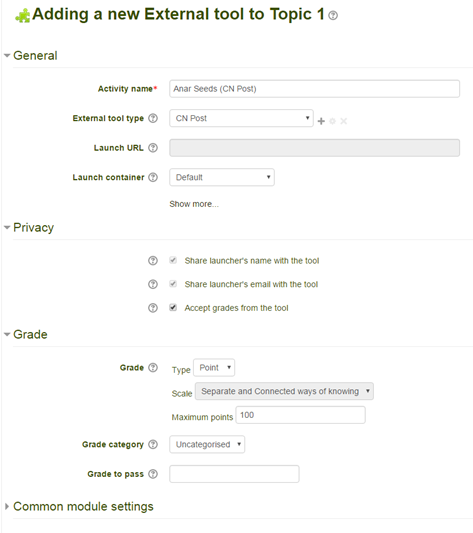Click help icon for Share launcher's name
Image resolution: width=473 pixels, height=533 pixels.
153,261
